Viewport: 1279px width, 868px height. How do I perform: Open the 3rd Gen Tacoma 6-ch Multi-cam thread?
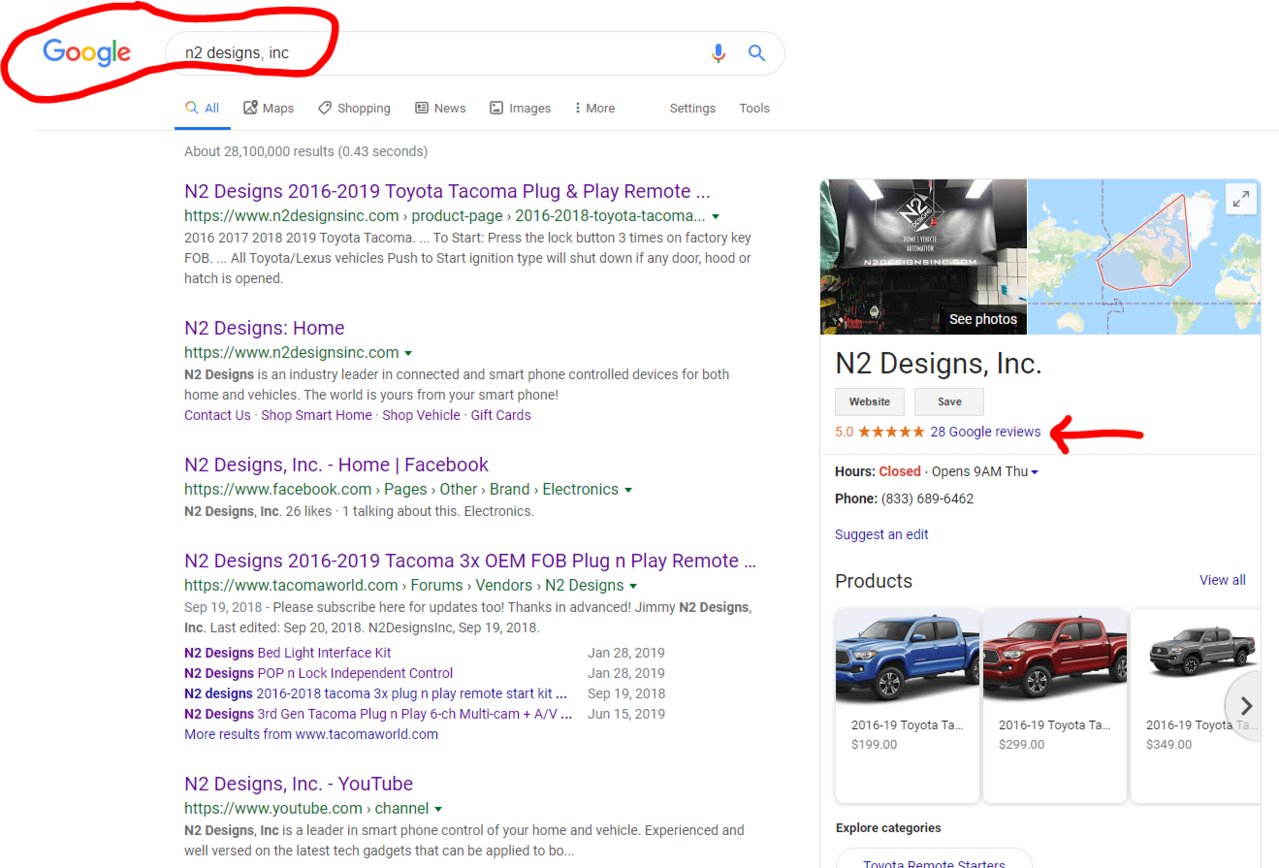(x=378, y=714)
